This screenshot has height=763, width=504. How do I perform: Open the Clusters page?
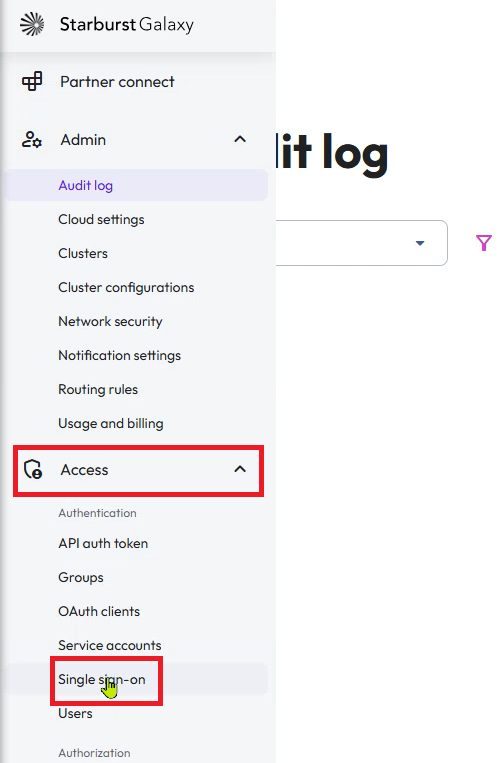coord(83,254)
